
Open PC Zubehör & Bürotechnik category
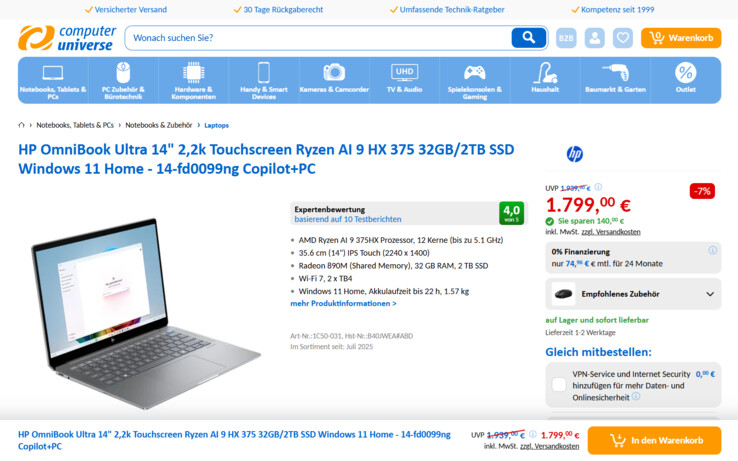tap(123, 81)
